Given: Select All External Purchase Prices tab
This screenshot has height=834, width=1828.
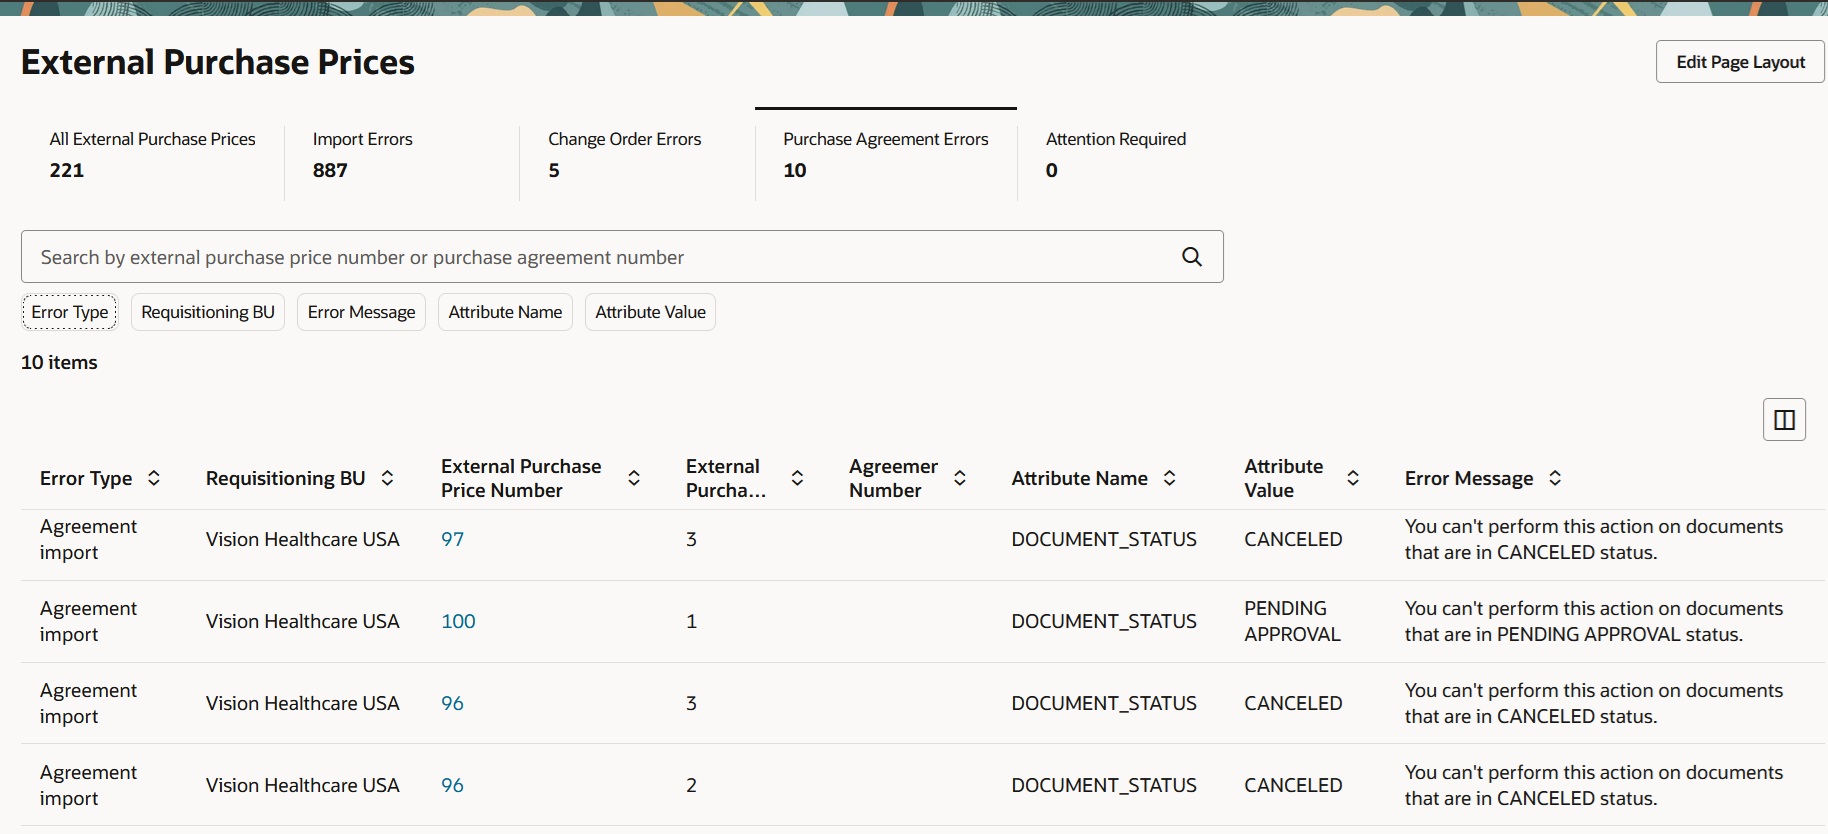Looking at the screenshot, I should click(152, 154).
